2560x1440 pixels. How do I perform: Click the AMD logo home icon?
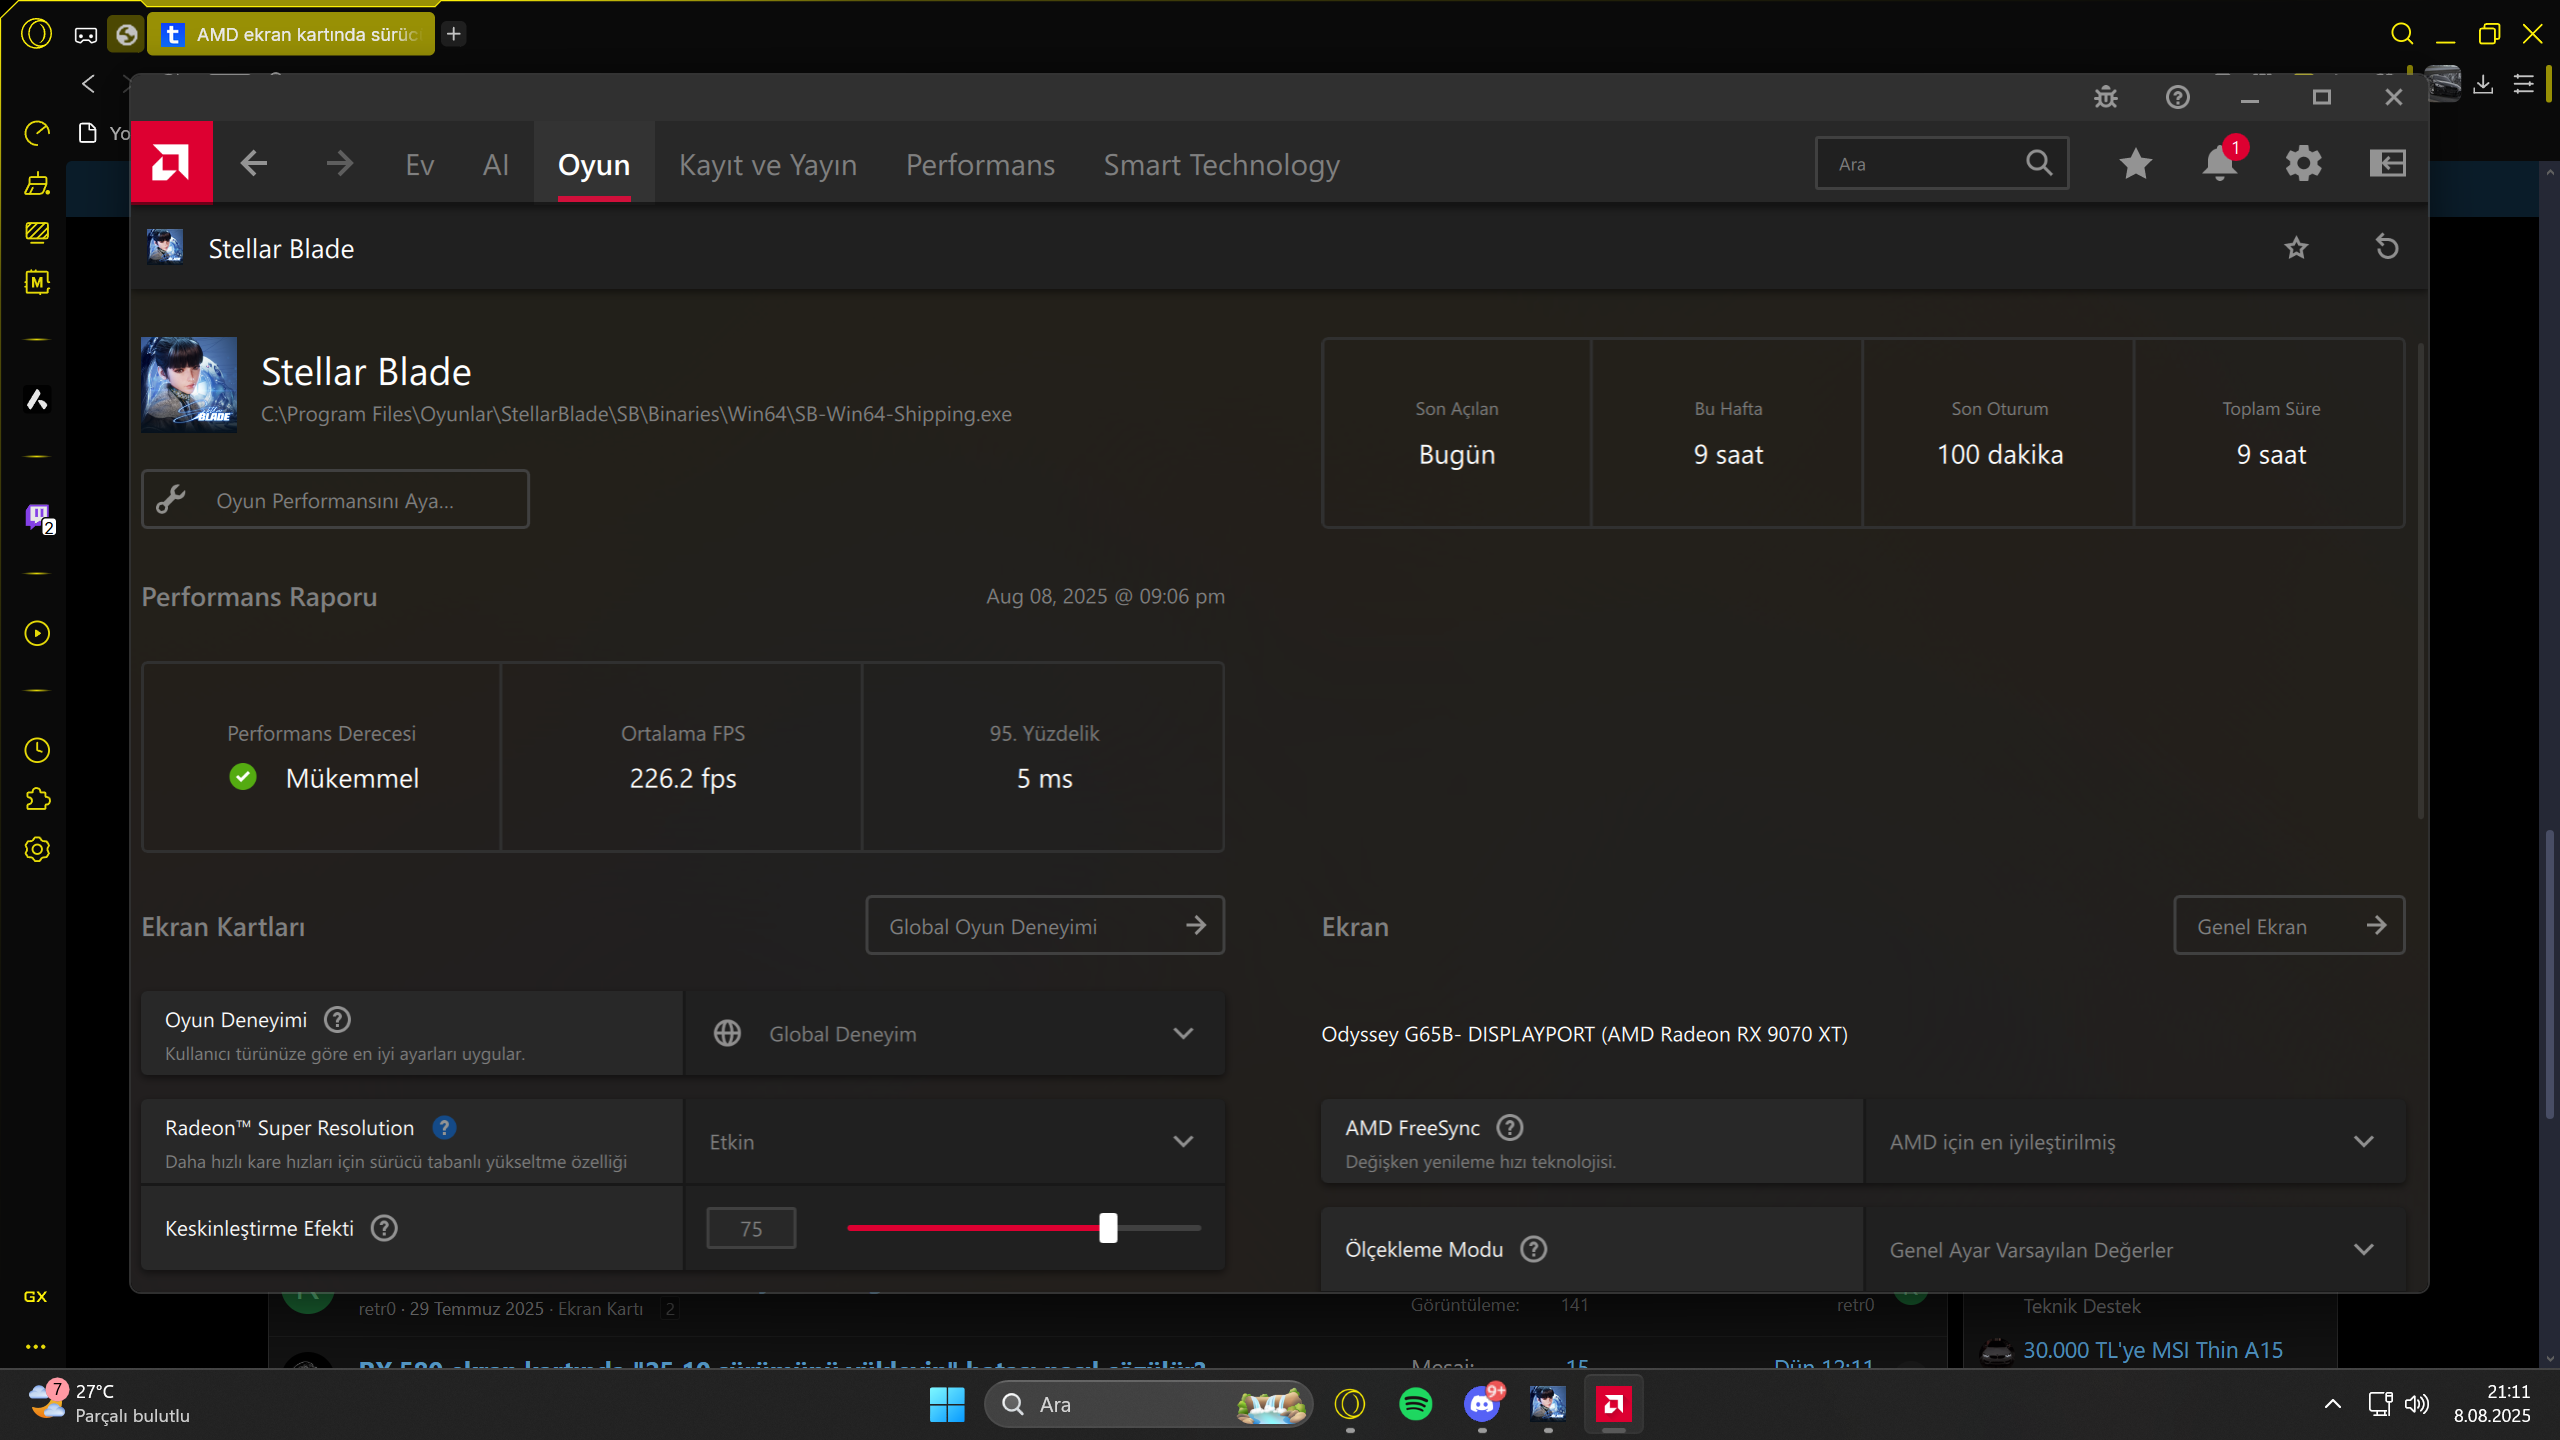click(x=171, y=163)
